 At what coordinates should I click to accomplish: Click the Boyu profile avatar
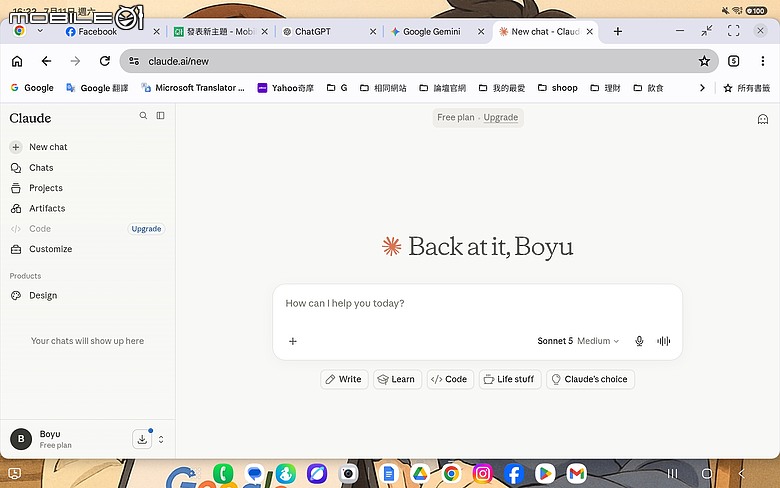pos(21,439)
